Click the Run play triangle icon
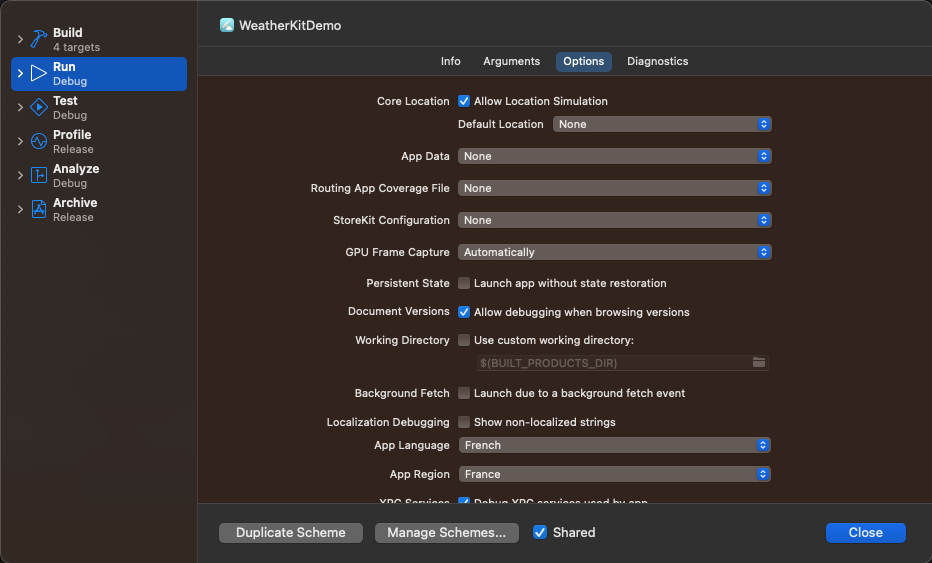Viewport: 932px width, 563px height. (x=39, y=73)
